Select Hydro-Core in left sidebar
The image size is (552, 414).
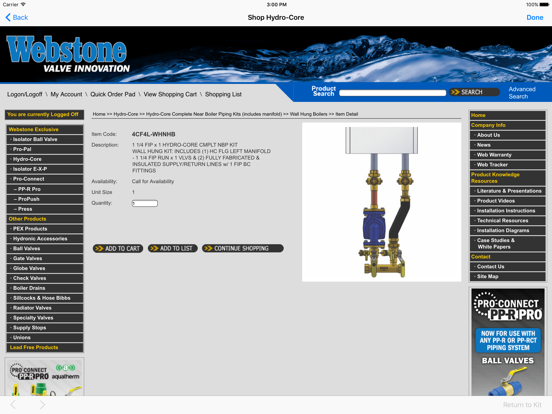(x=45, y=159)
